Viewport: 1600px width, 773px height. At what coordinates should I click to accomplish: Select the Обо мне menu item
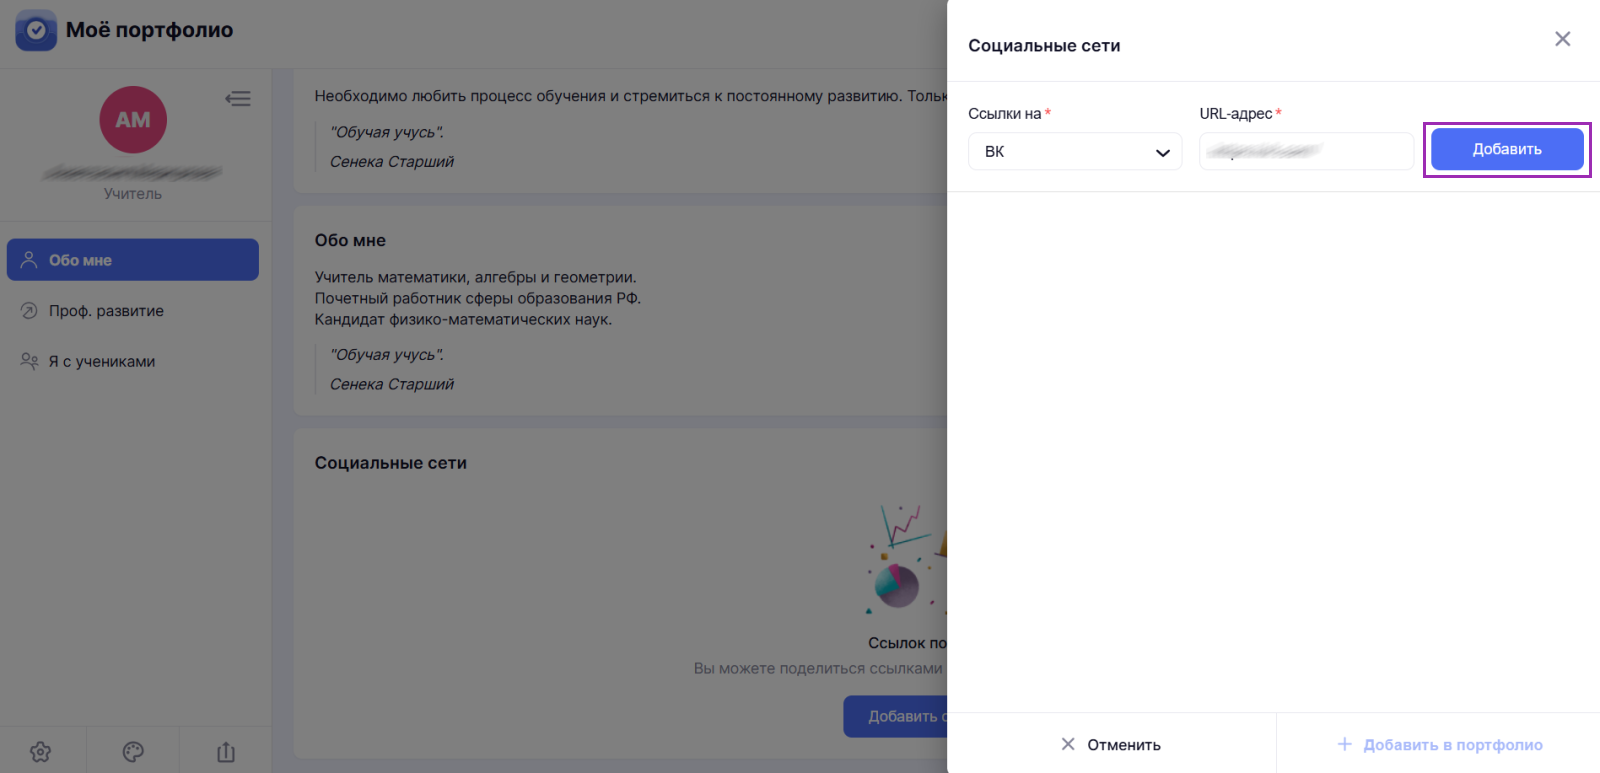click(x=133, y=260)
